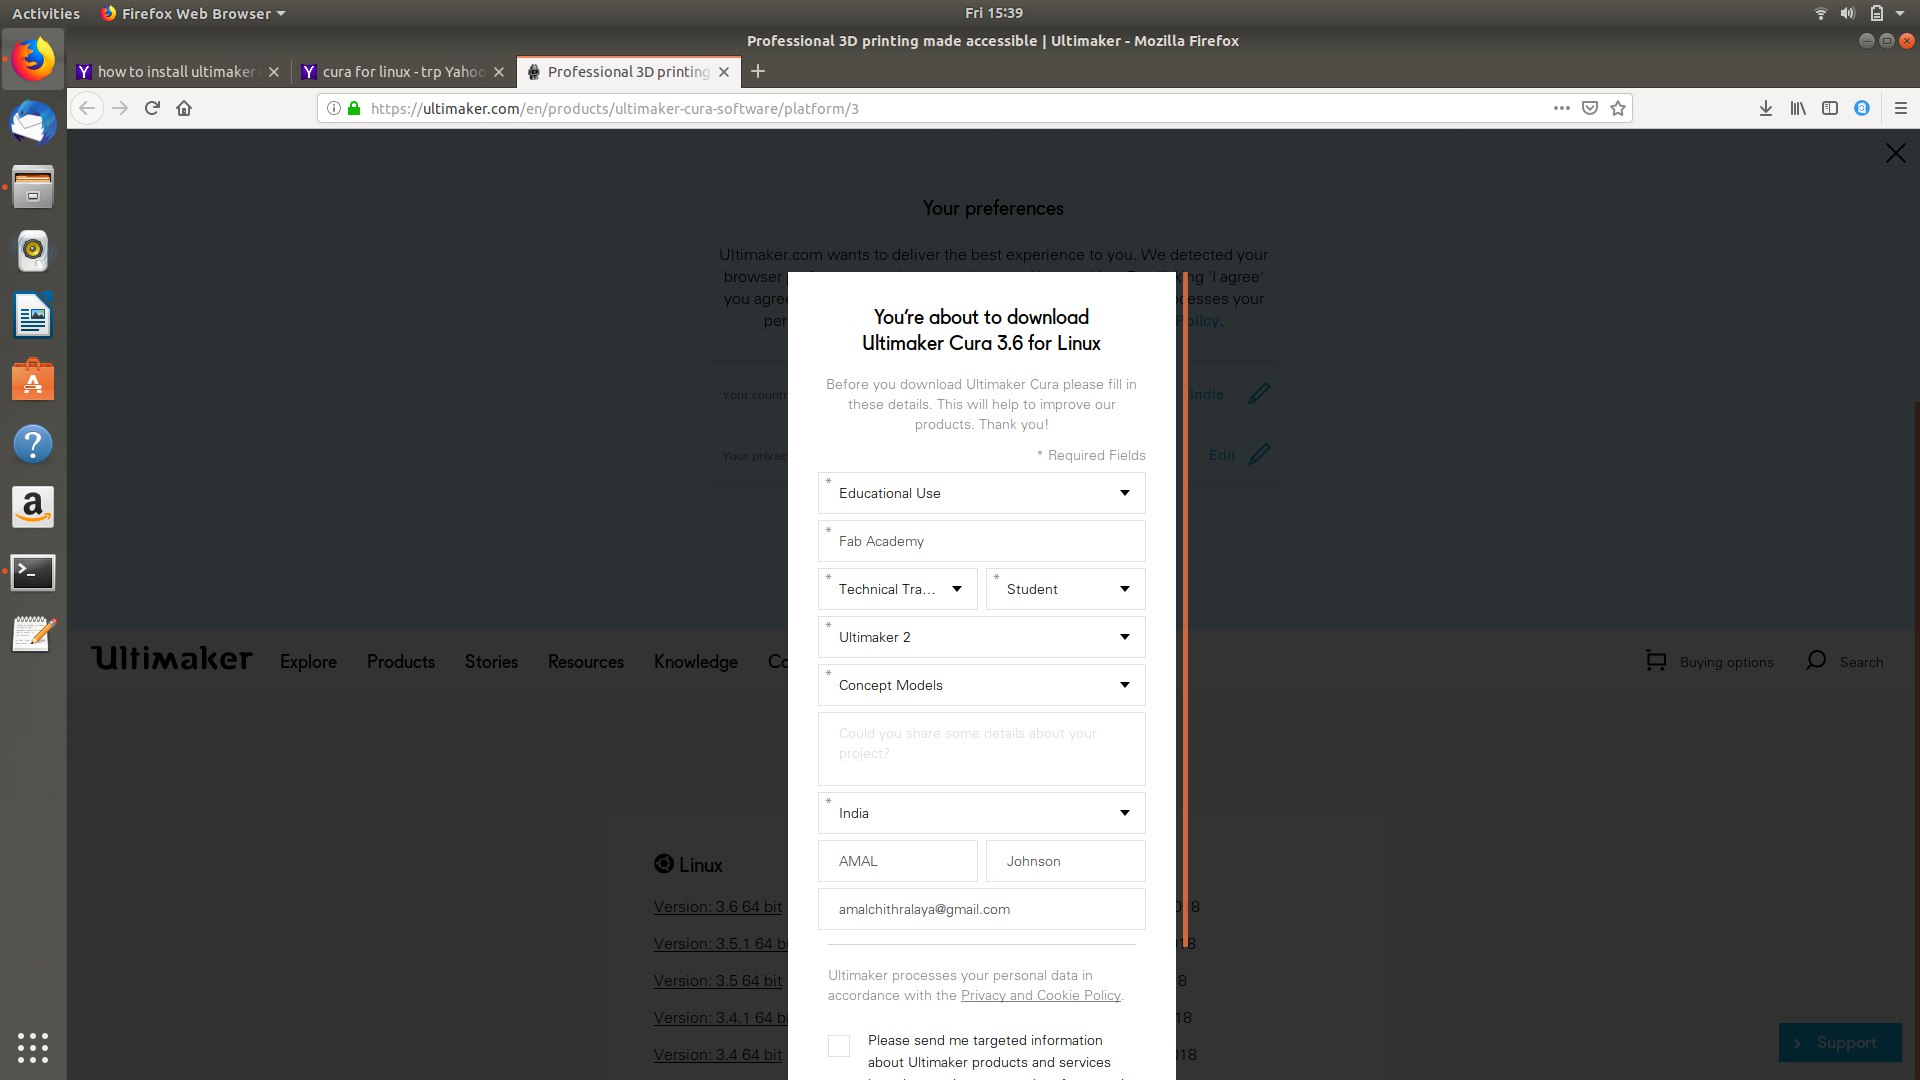The image size is (1920, 1080).
Task: Click the Version: 3.6 64 bit link
Action: (x=717, y=907)
